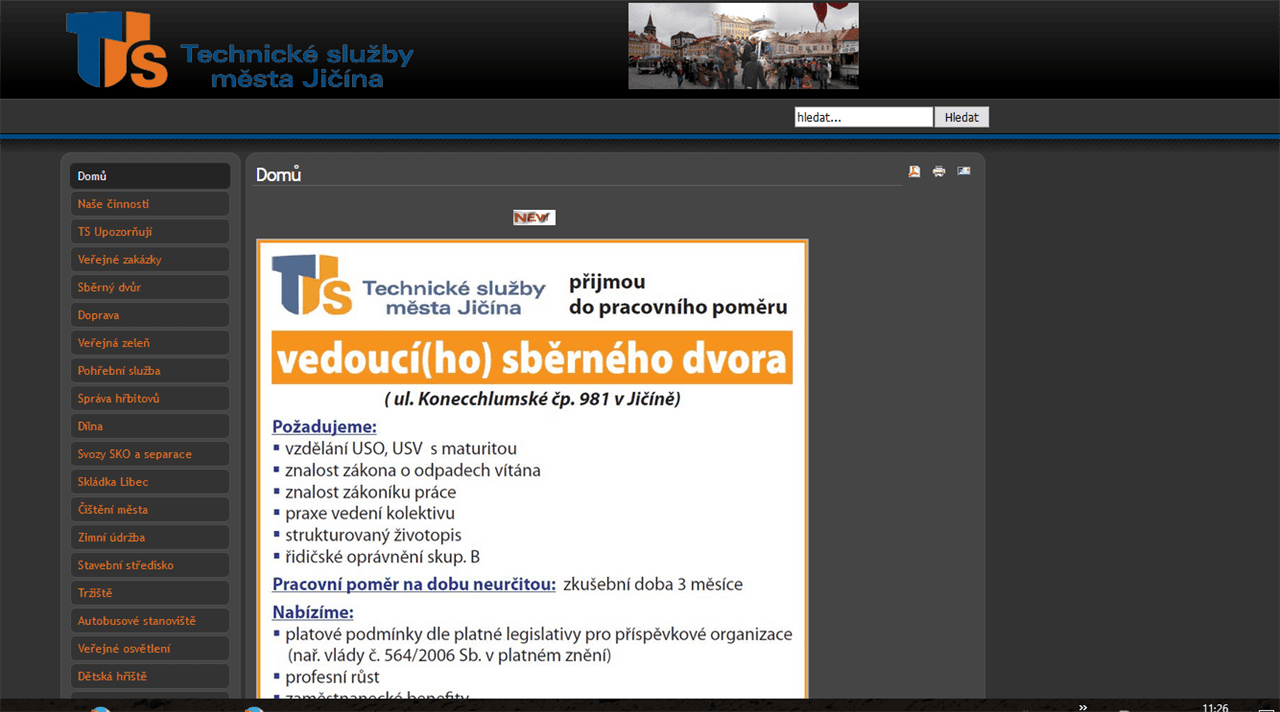Select TS Upozorňují menu entry
The width and height of the screenshot is (1280, 712).
pos(150,232)
